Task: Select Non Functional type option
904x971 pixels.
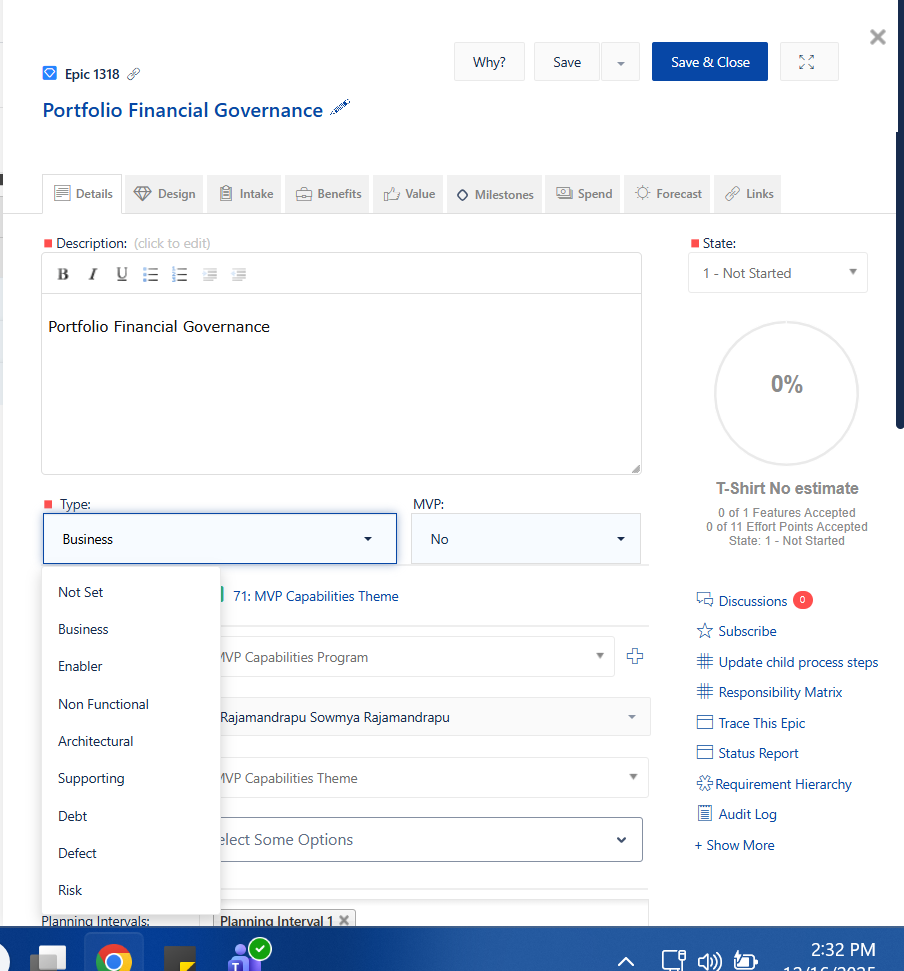Action: pos(131,704)
